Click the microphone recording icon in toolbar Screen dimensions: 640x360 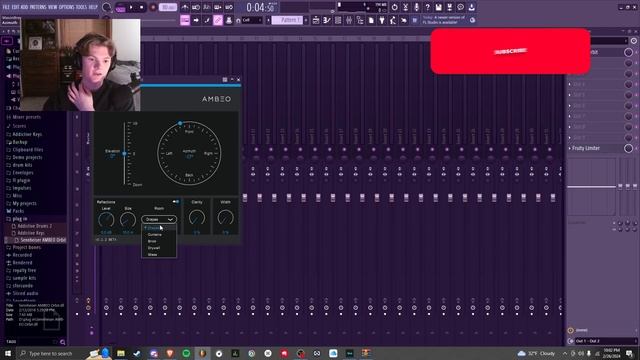coord(416,7)
